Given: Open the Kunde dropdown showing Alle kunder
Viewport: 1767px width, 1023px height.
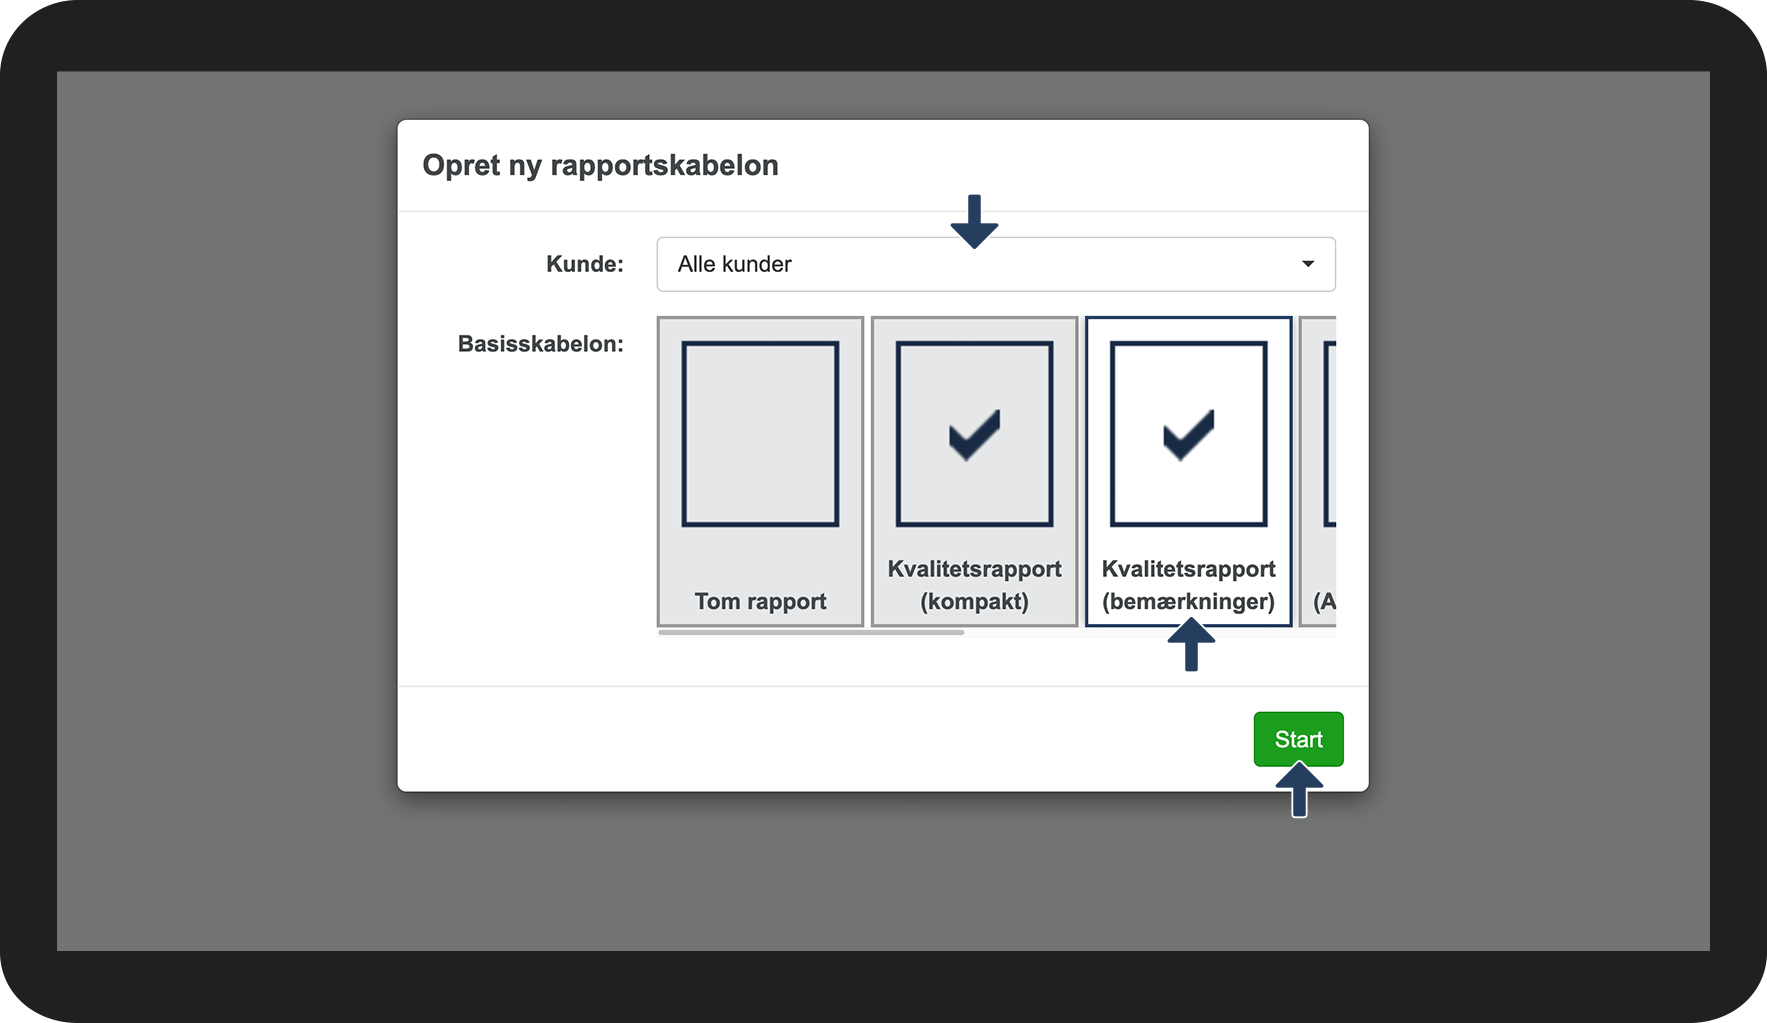Looking at the screenshot, I should pos(996,264).
